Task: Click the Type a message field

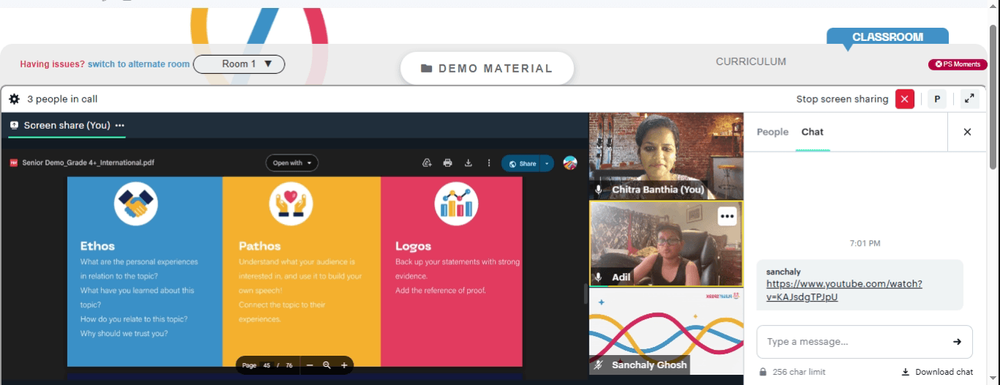Action: pyautogui.click(x=855, y=342)
